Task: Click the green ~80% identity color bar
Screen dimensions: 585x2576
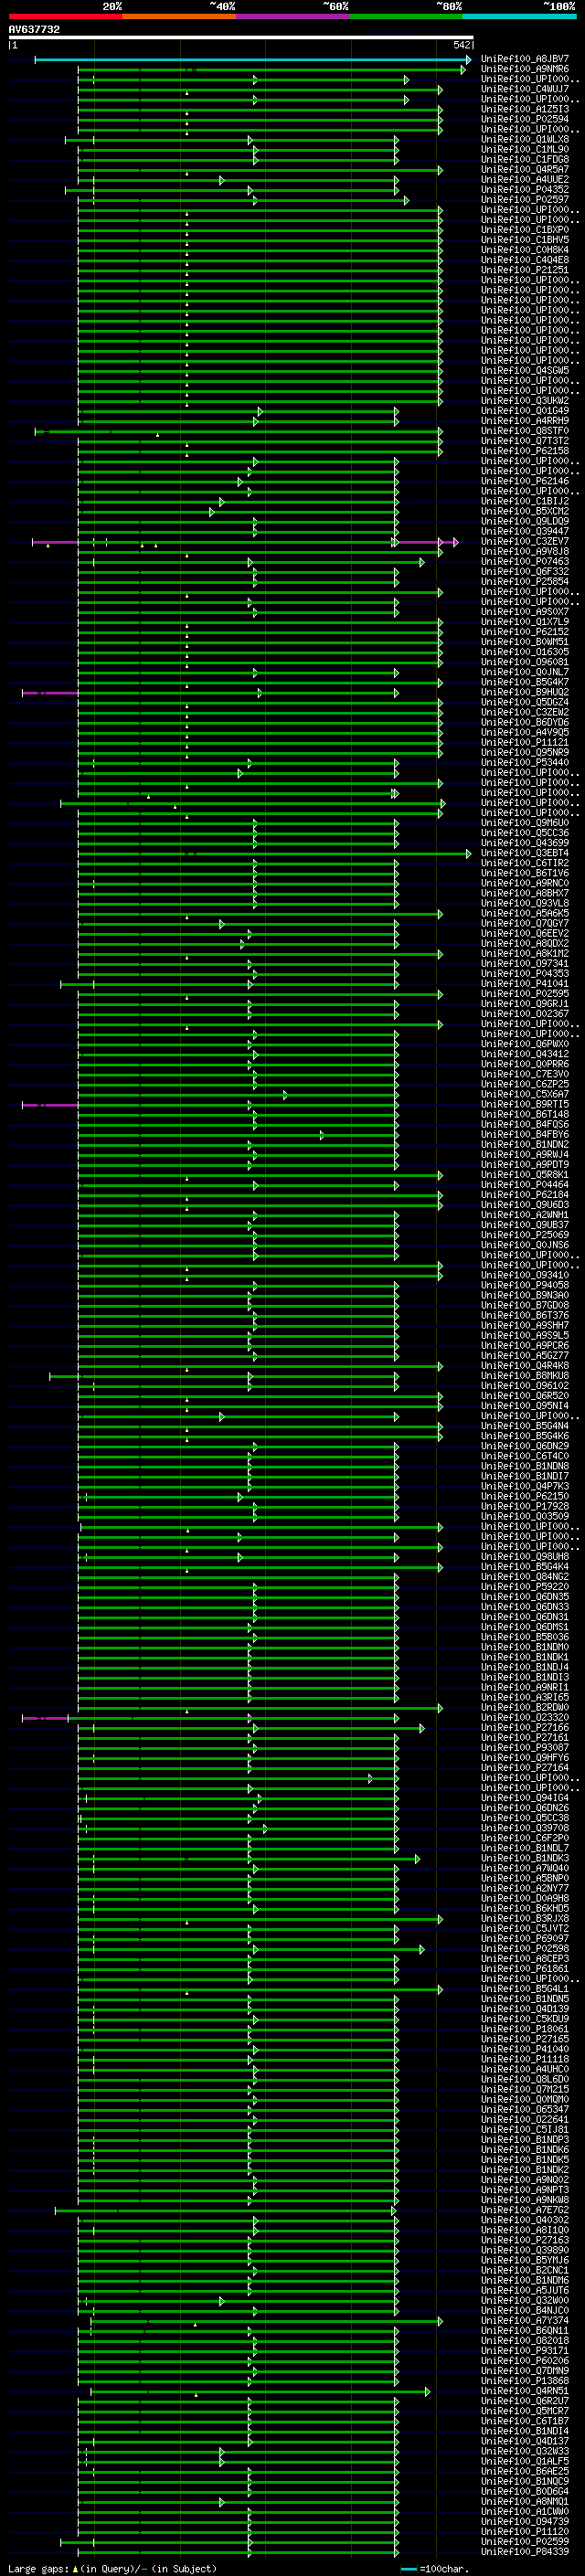Action: coord(406,16)
